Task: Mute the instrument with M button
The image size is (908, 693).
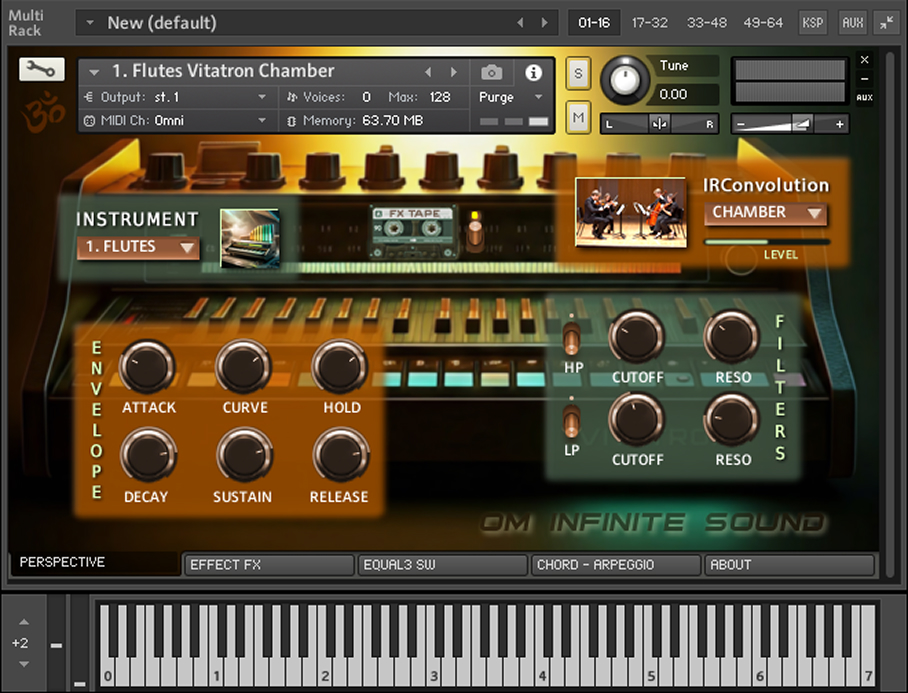Action: (x=578, y=118)
